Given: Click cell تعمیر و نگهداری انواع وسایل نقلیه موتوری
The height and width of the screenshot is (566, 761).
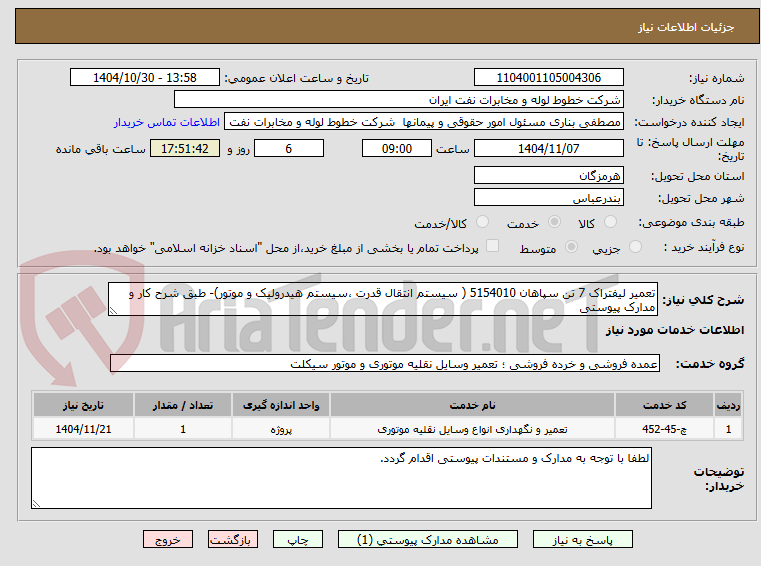Looking at the screenshot, I should point(472,429).
